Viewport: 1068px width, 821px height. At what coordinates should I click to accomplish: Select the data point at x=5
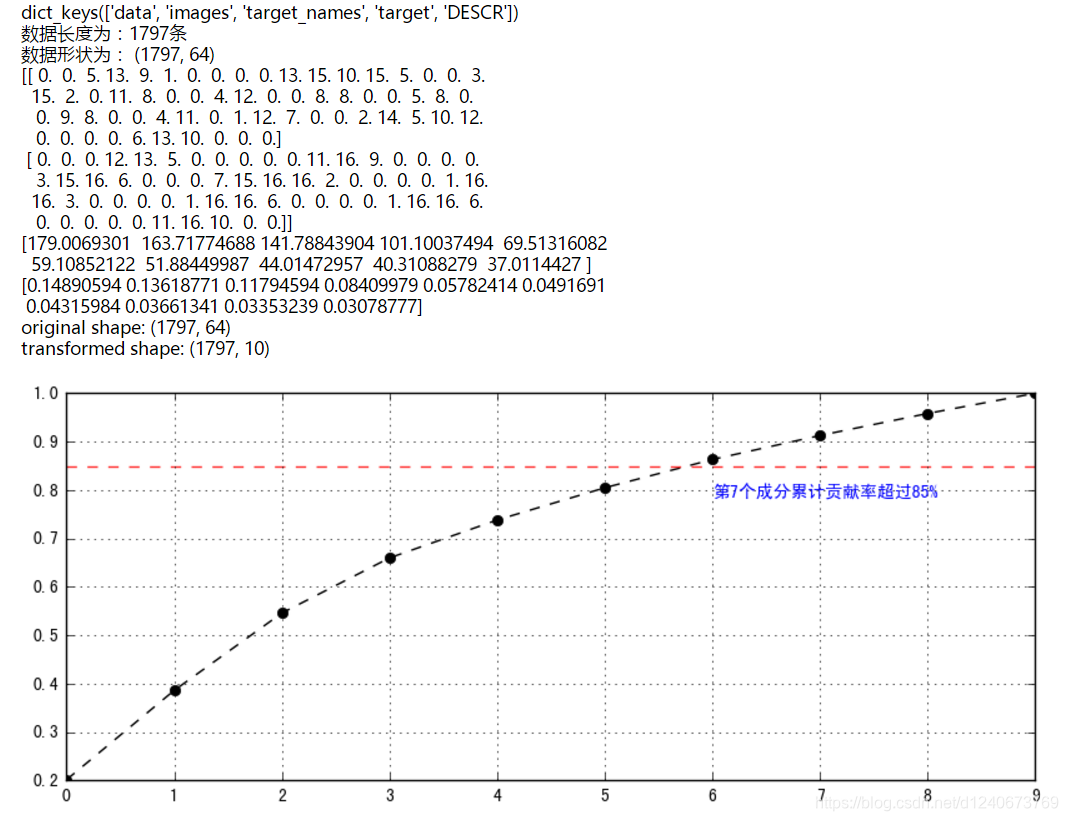click(x=605, y=489)
